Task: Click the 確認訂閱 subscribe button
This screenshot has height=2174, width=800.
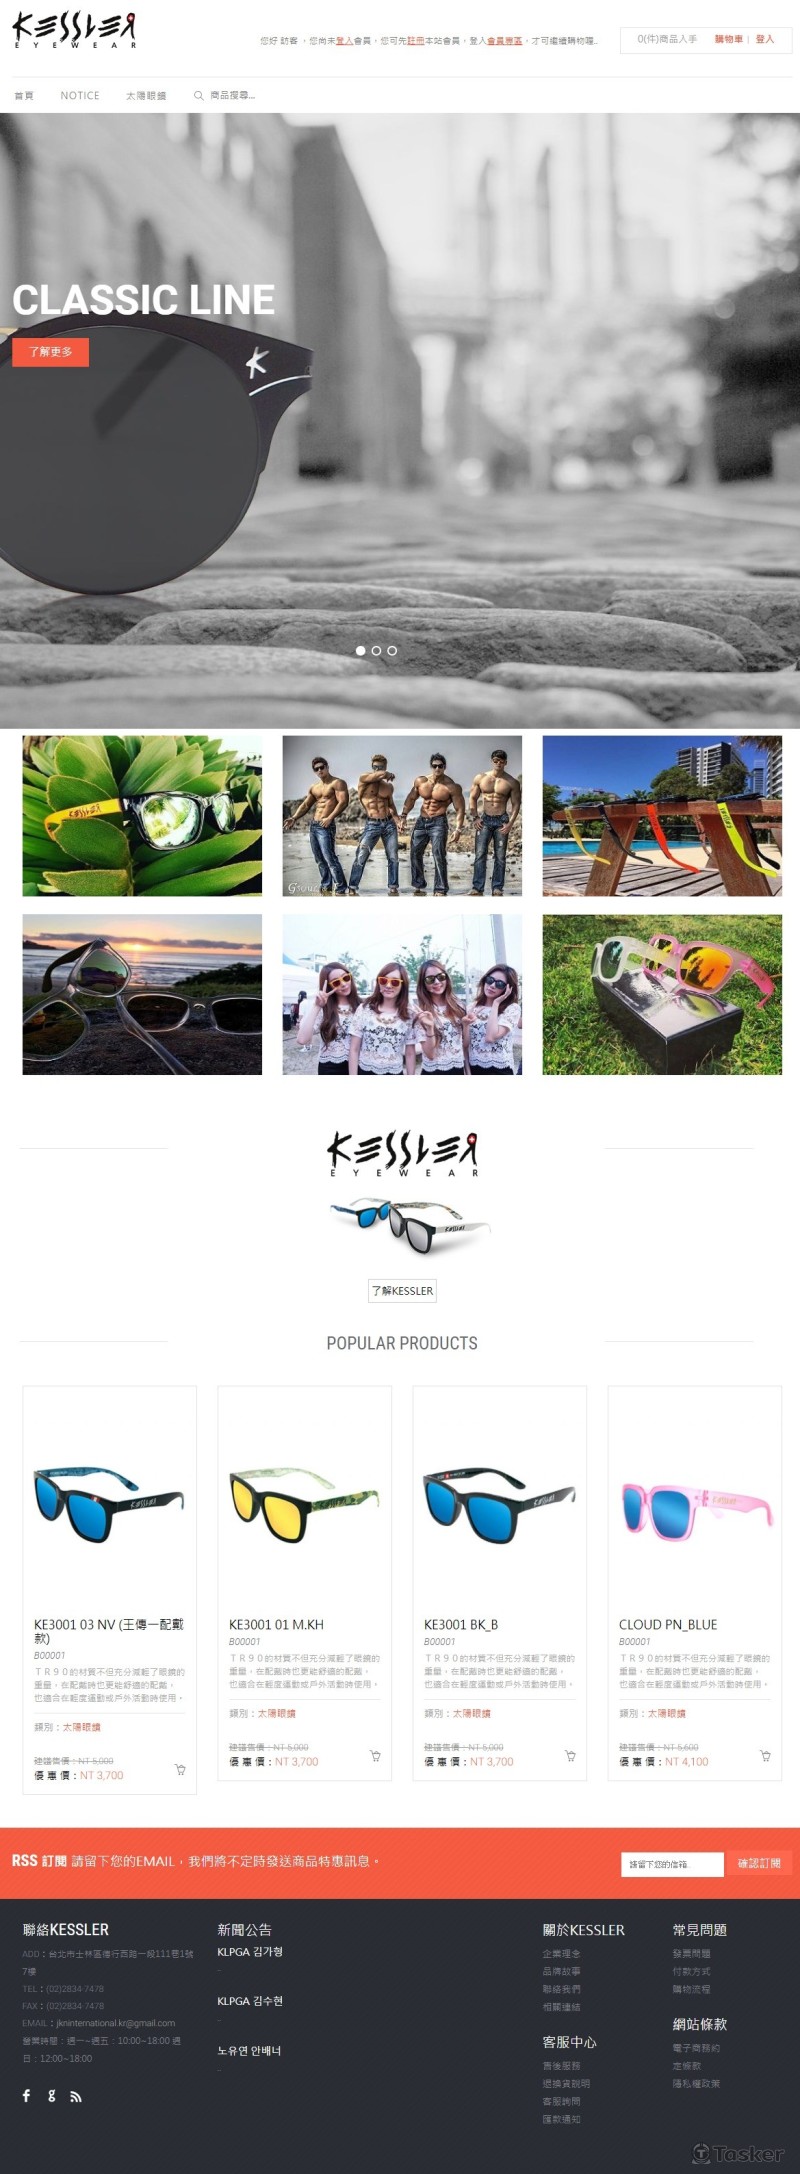Action: tap(759, 1863)
